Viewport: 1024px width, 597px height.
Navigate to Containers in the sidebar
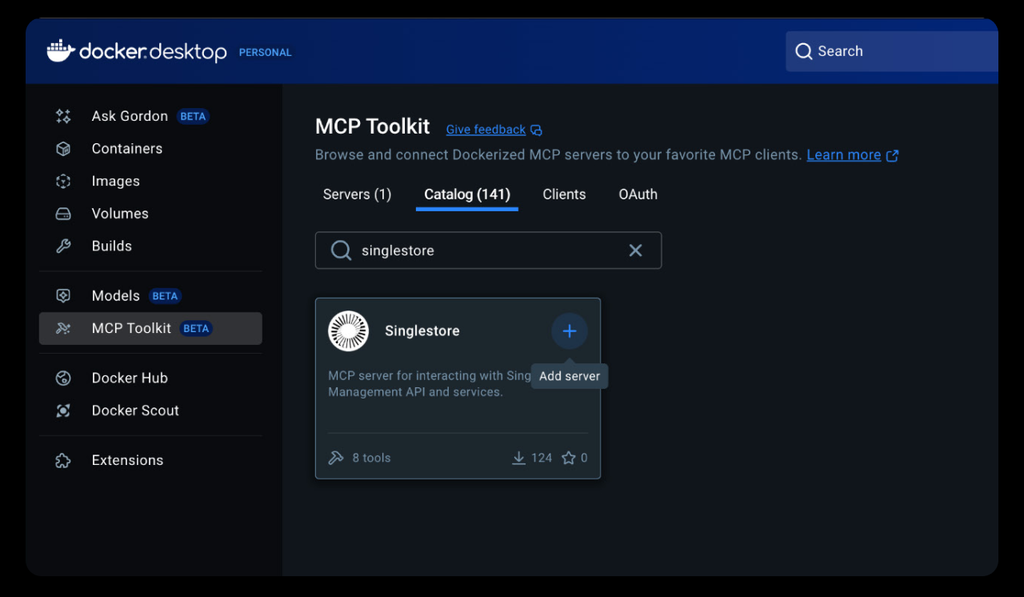coord(151,149)
